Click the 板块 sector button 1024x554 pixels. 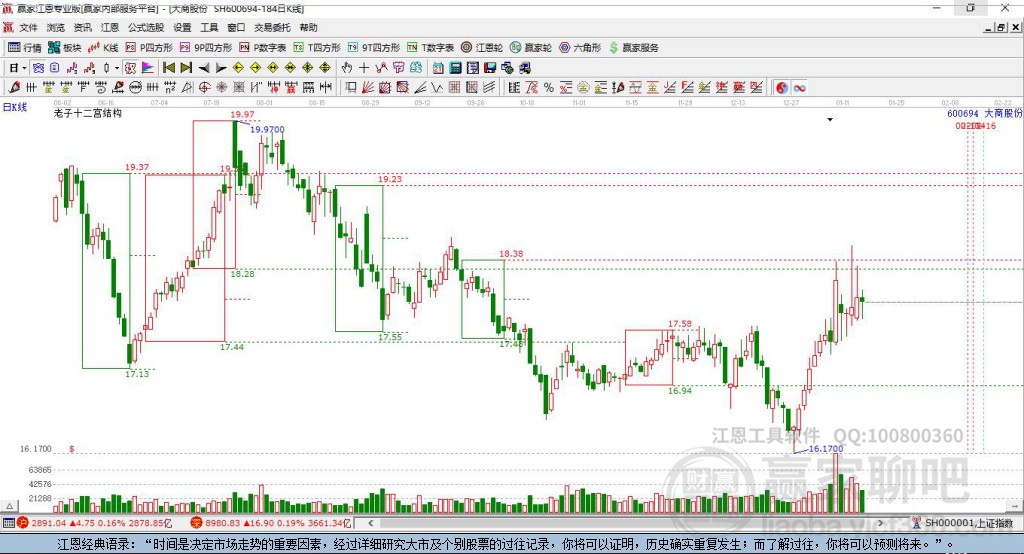(x=65, y=48)
